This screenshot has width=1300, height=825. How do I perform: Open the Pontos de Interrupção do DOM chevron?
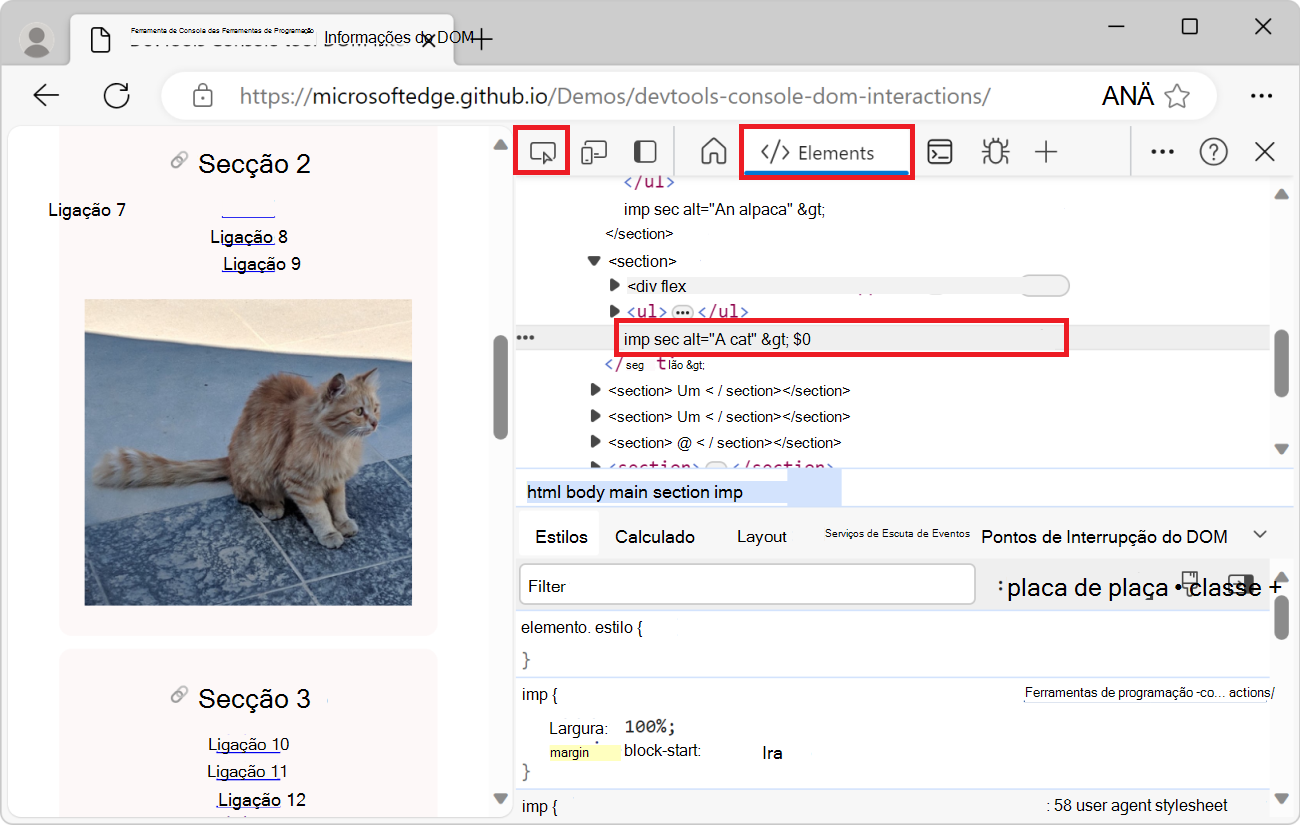tap(1260, 534)
